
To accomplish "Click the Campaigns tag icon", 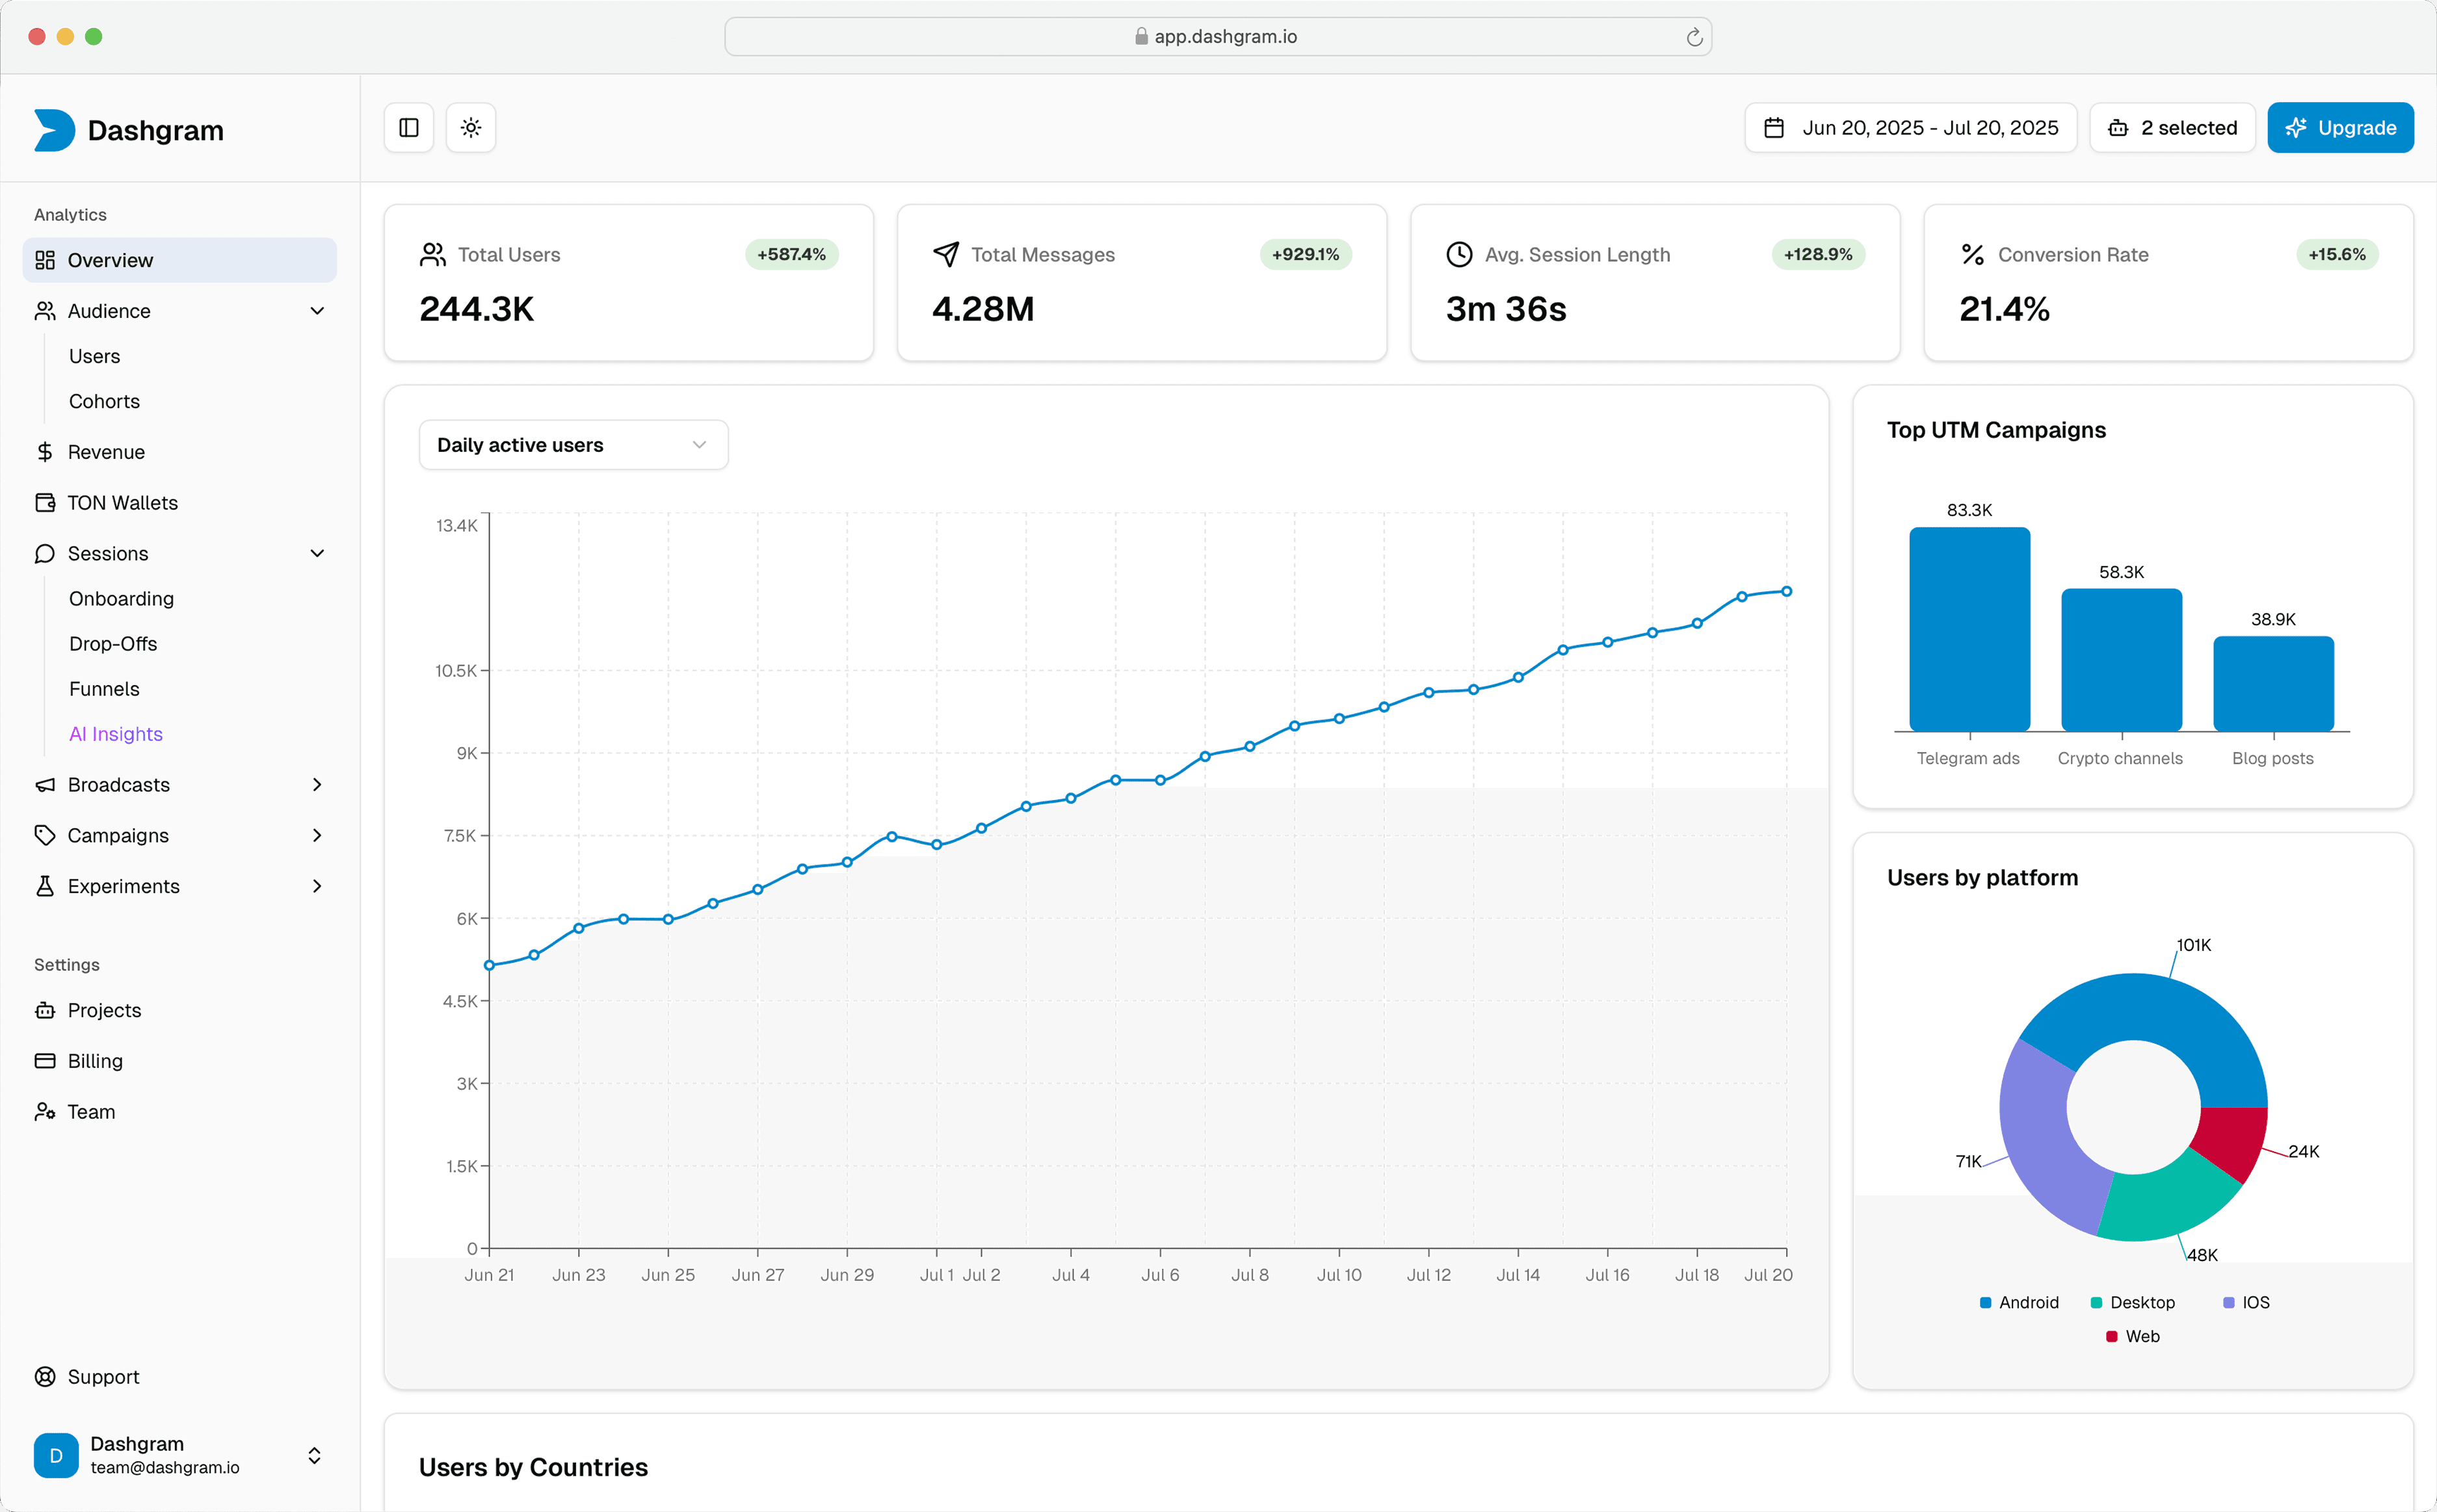I will pyautogui.click(x=45, y=836).
